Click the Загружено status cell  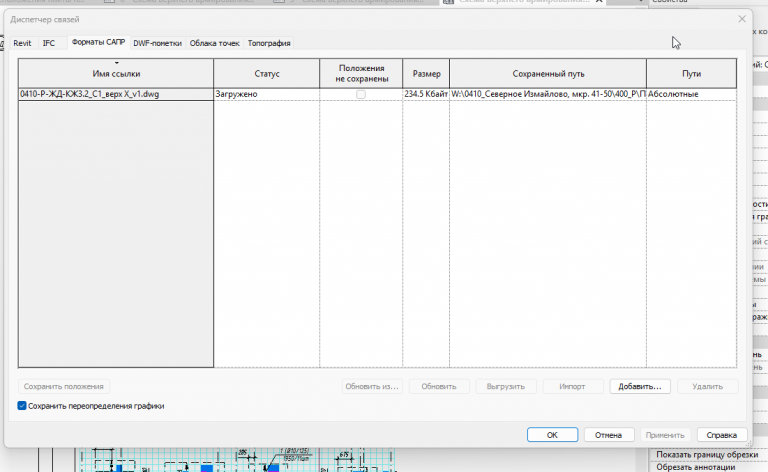(x=266, y=94)
